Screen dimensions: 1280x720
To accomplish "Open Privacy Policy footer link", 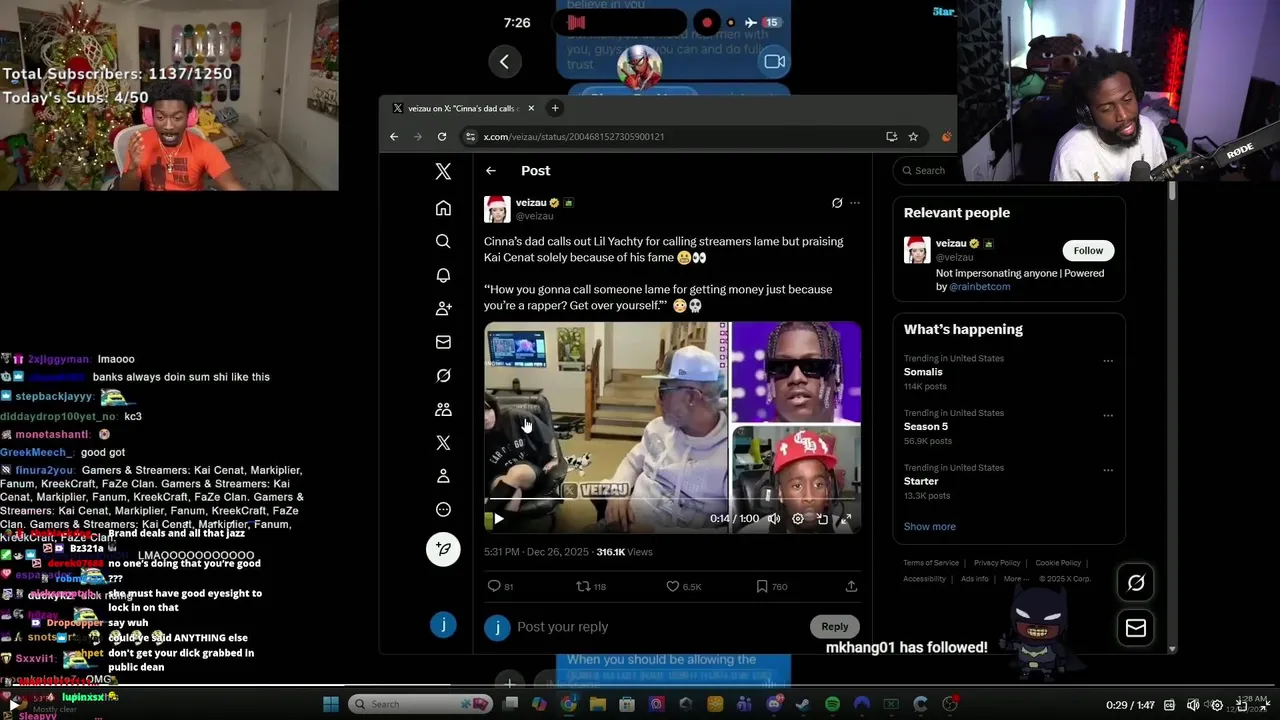I will pos(997,563).
